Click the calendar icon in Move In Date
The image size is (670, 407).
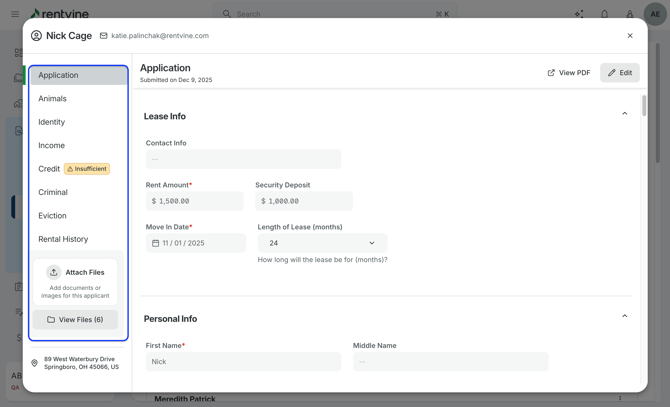[x=155, y=243]
